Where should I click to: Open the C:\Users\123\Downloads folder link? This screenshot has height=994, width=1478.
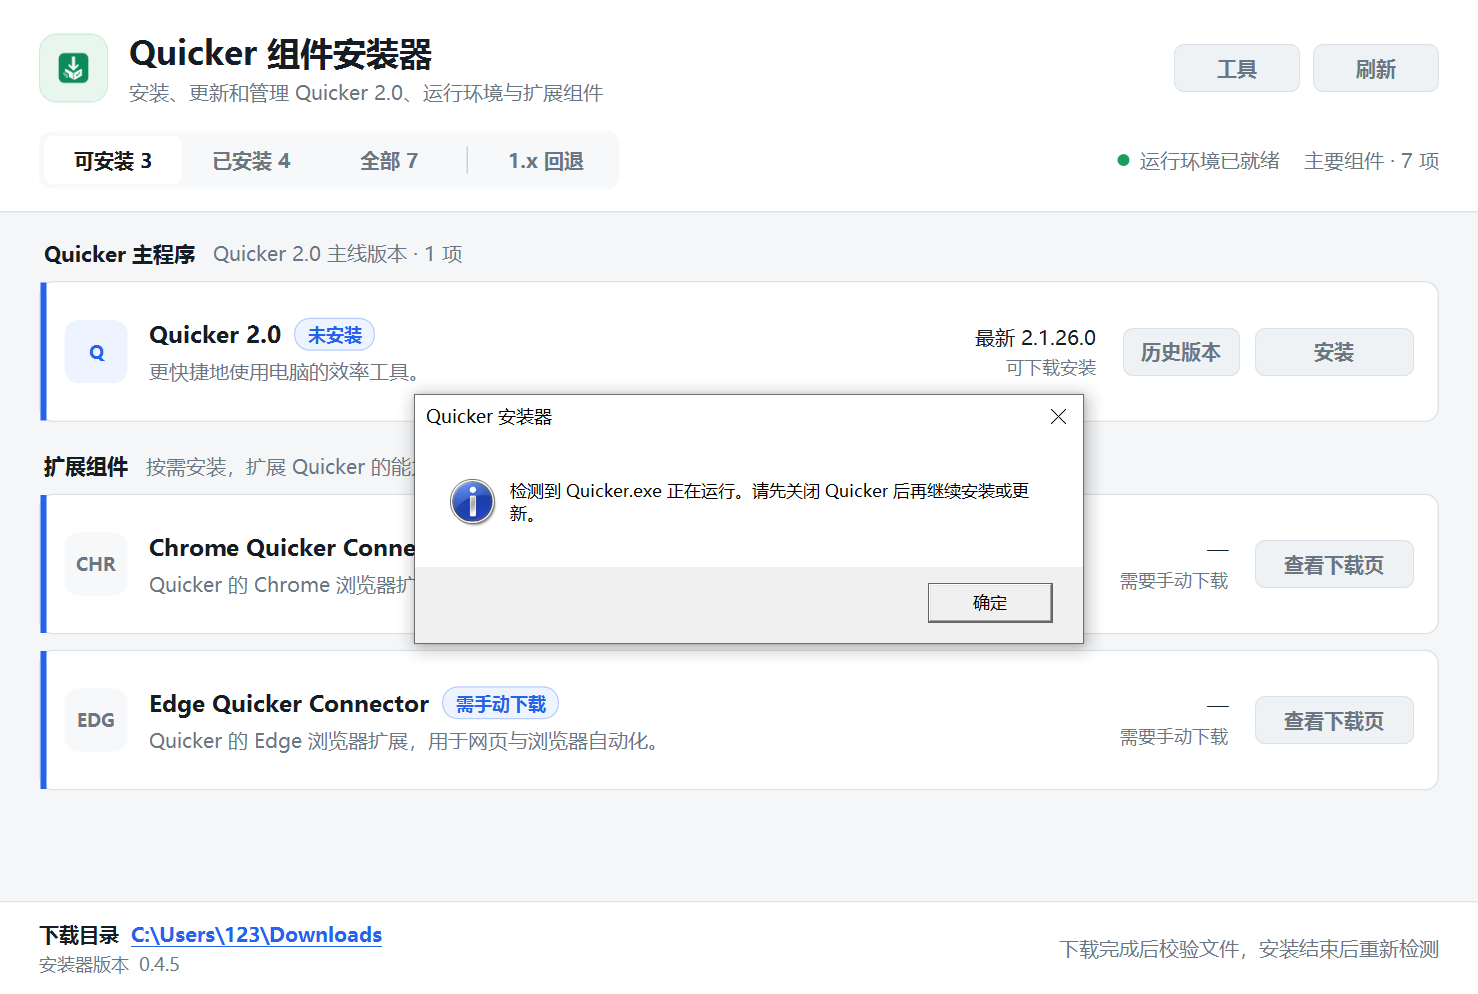pyautogui.click(x=256, y=935)
